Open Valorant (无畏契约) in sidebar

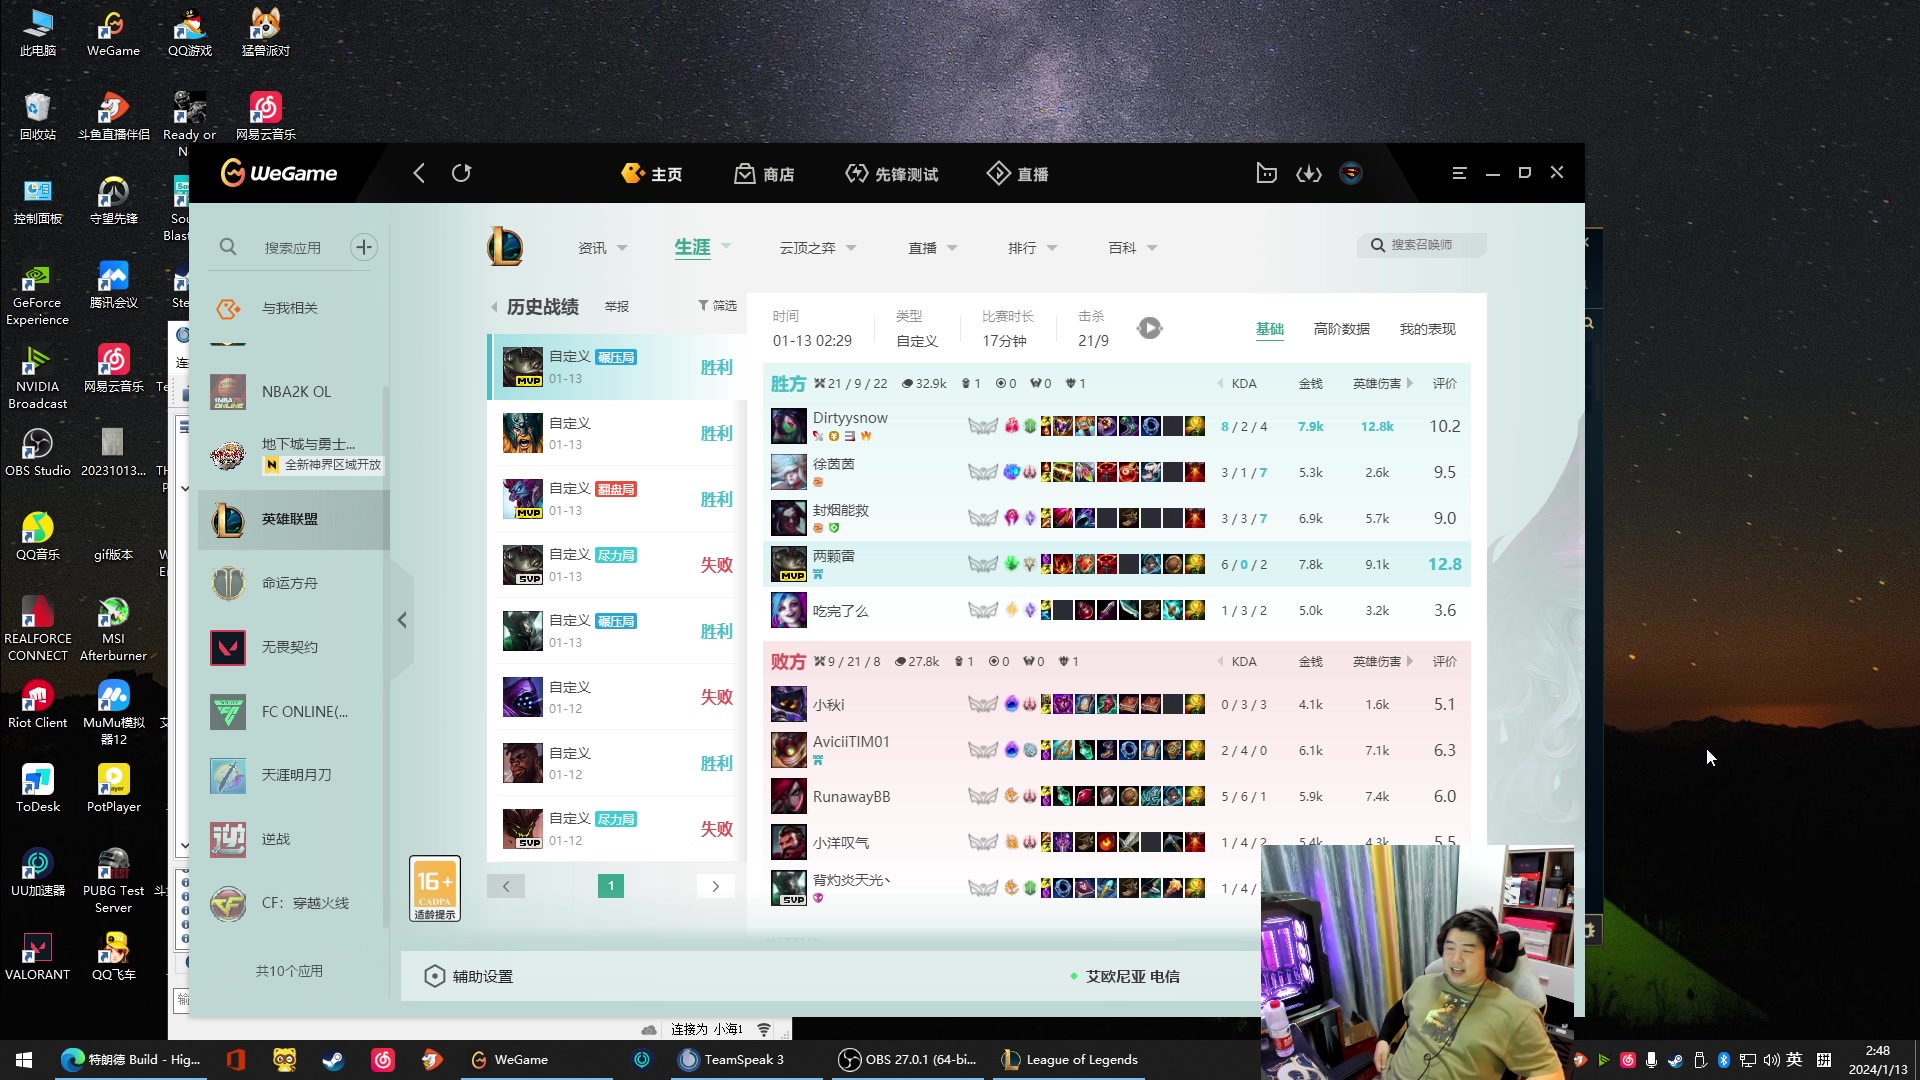pyautogui.click(x=290, y=647)
